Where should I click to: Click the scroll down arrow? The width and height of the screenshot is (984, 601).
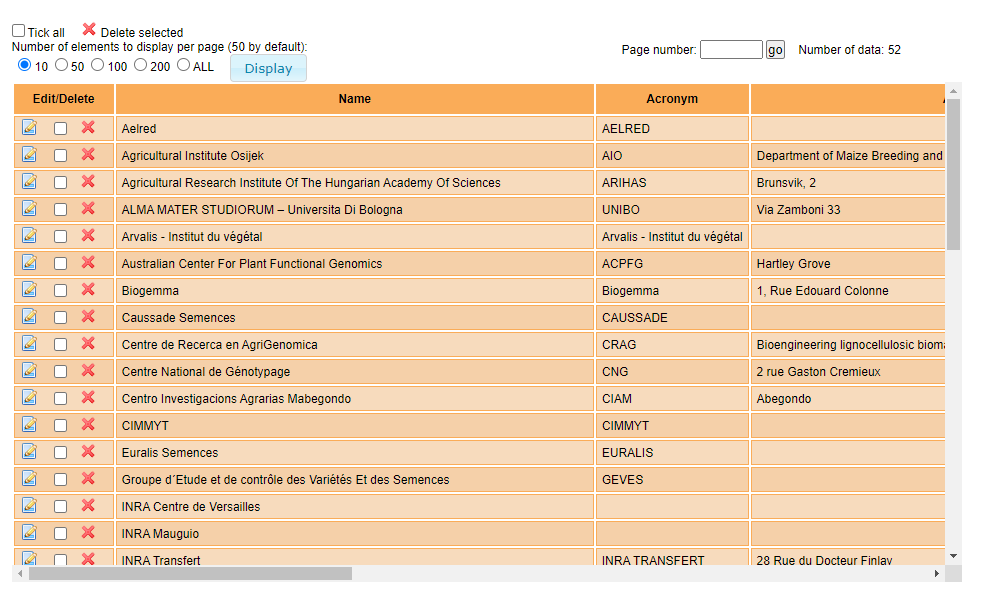[x=953, y=556]
